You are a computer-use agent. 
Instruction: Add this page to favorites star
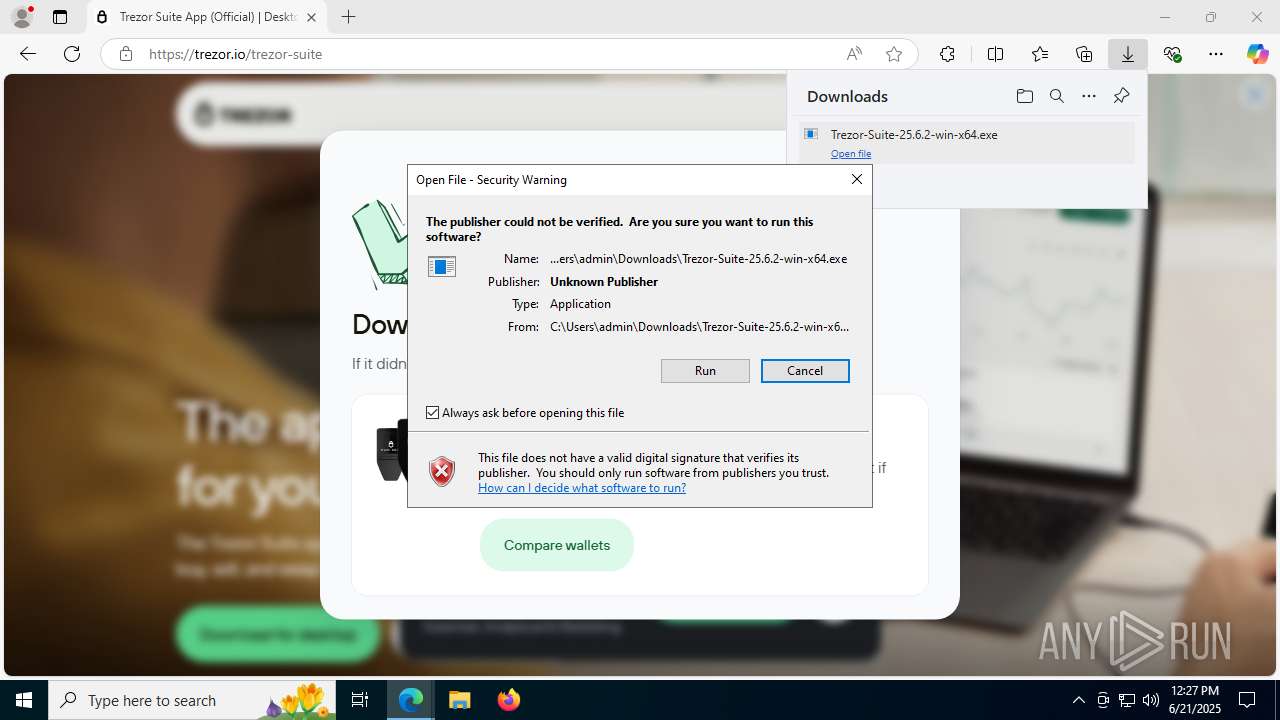894,54
